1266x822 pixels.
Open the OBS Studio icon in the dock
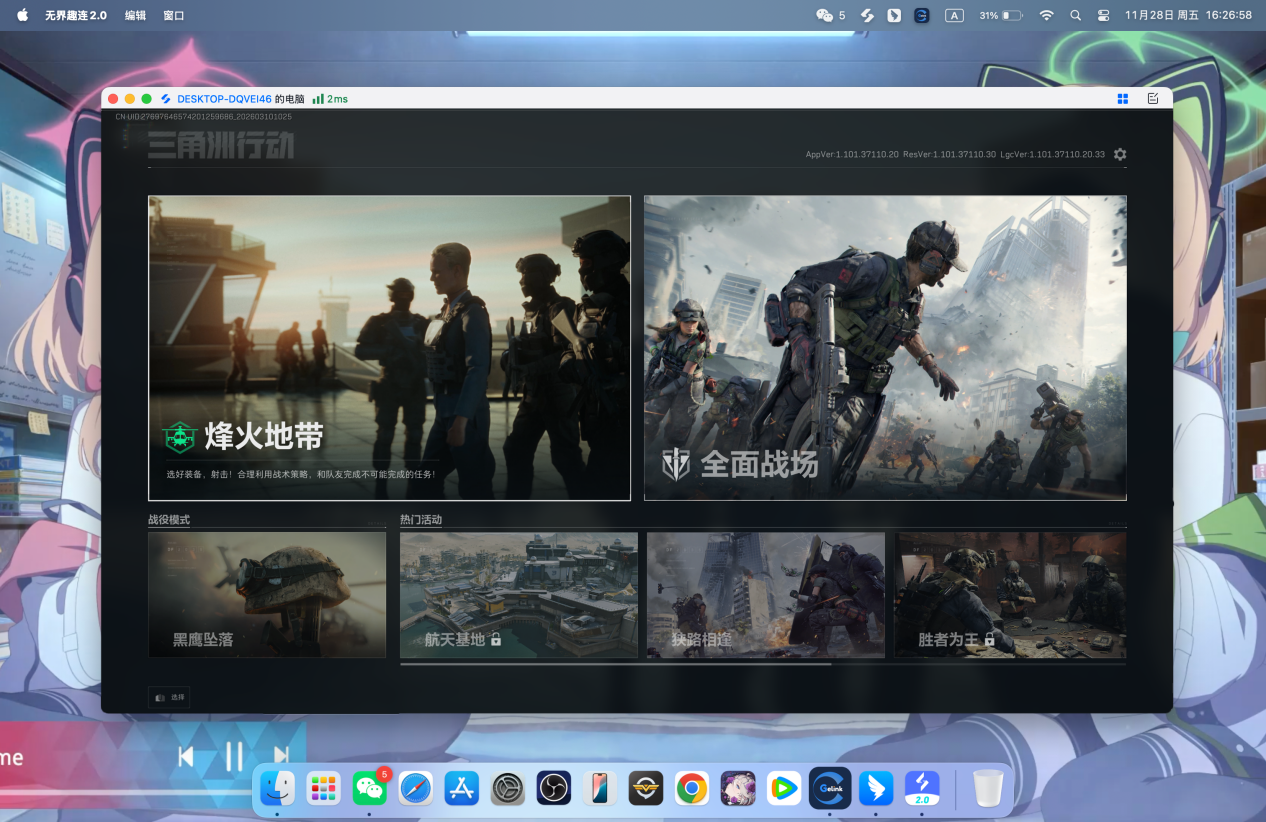coord(553,789)
